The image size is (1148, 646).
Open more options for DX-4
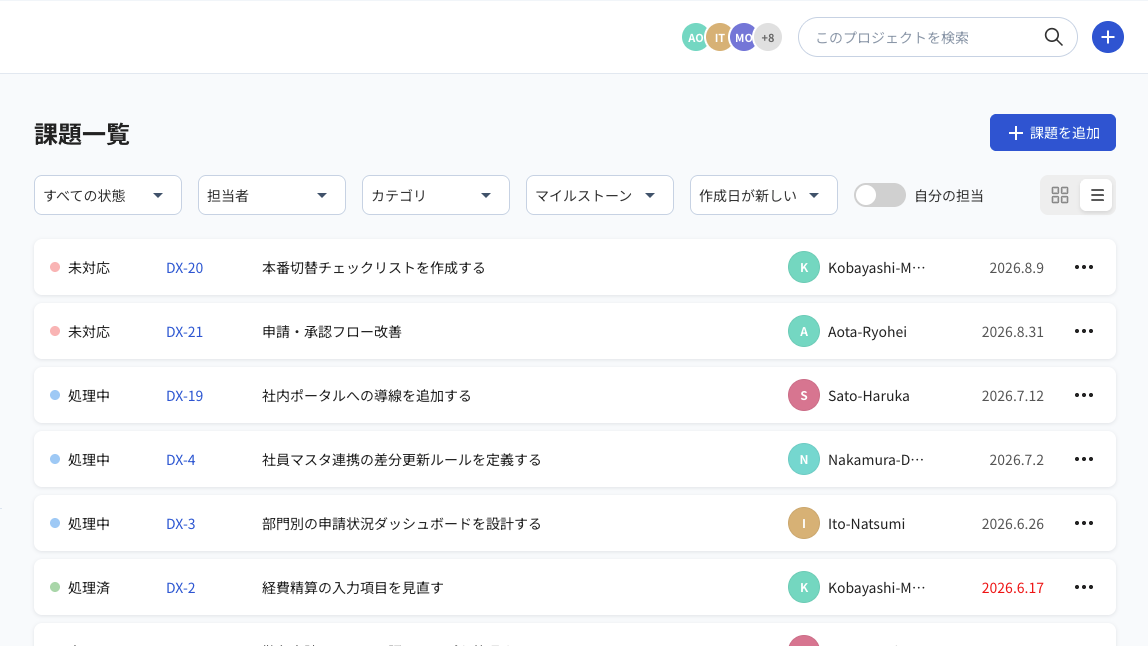[x=1084, y=459]
